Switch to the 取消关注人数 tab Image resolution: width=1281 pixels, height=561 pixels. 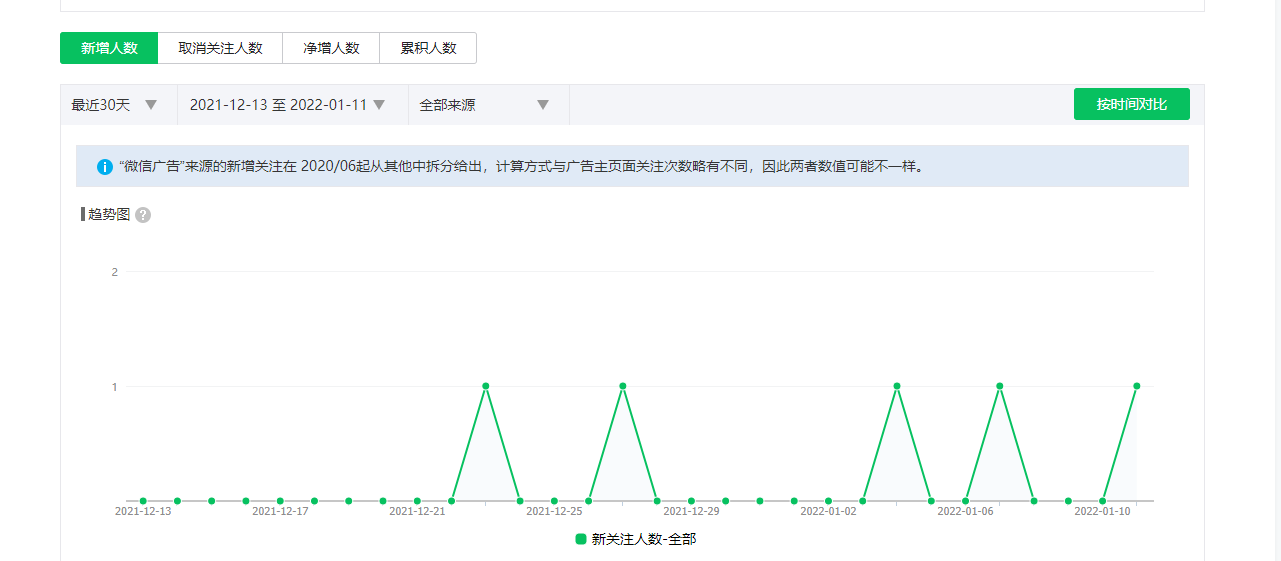tap(220, 48)
